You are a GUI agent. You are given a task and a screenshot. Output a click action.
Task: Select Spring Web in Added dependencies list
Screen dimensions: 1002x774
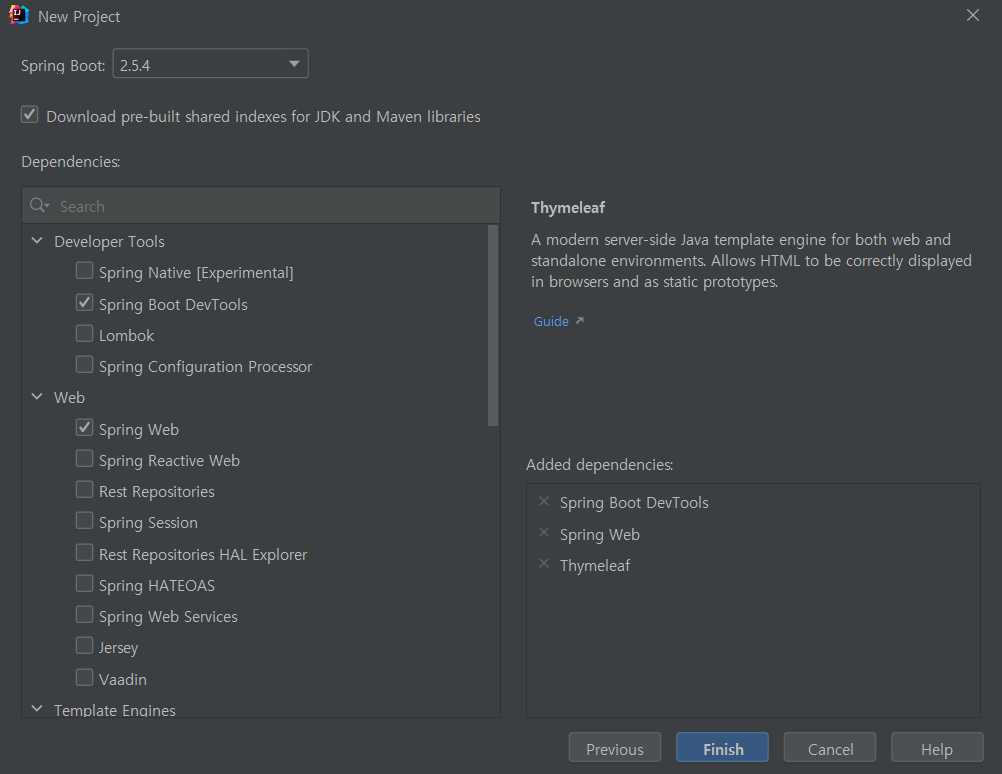pyautogui.click(x=599, y=534)
